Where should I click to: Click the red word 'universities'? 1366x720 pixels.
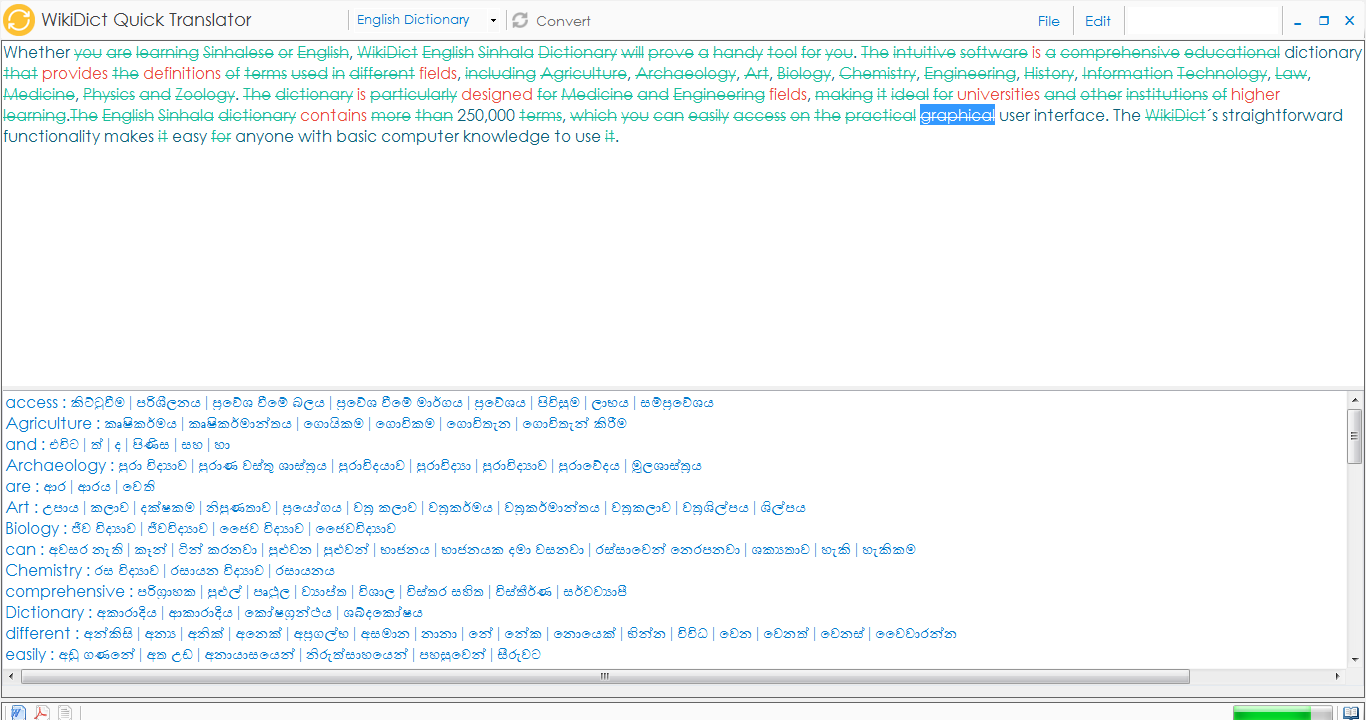click(998, 94)
